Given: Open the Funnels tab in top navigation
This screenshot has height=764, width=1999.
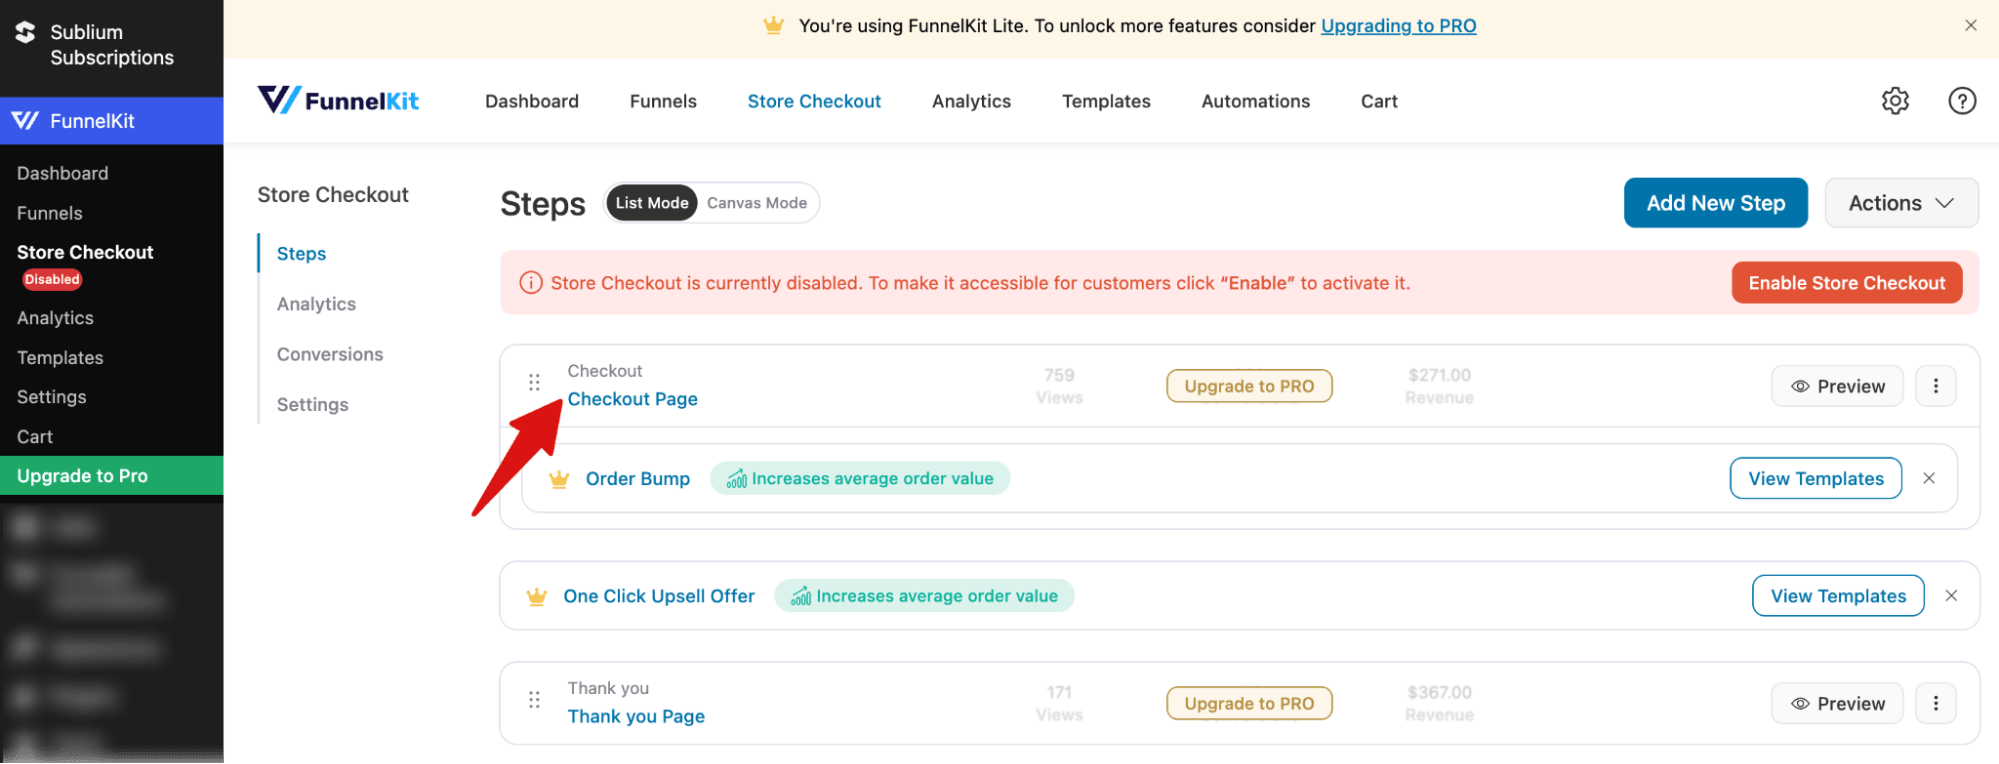Looking at the screenshot, I should point(663,101).
